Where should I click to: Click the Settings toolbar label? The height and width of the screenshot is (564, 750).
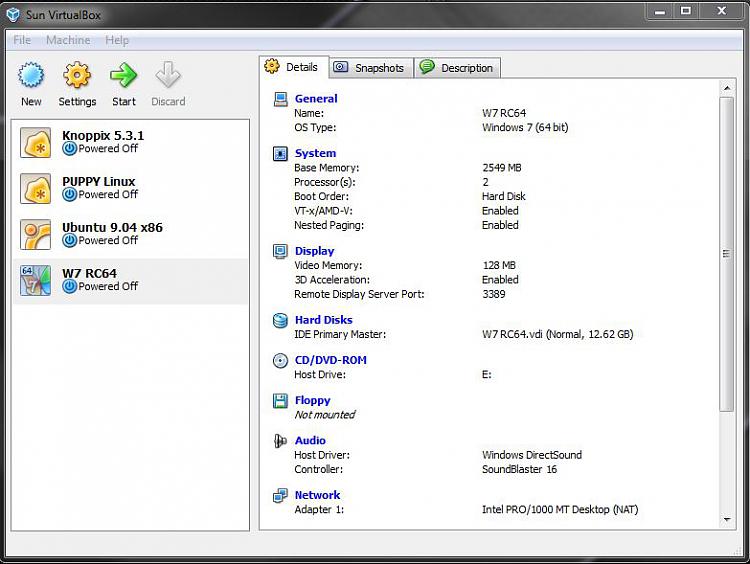tap(77, 102)
